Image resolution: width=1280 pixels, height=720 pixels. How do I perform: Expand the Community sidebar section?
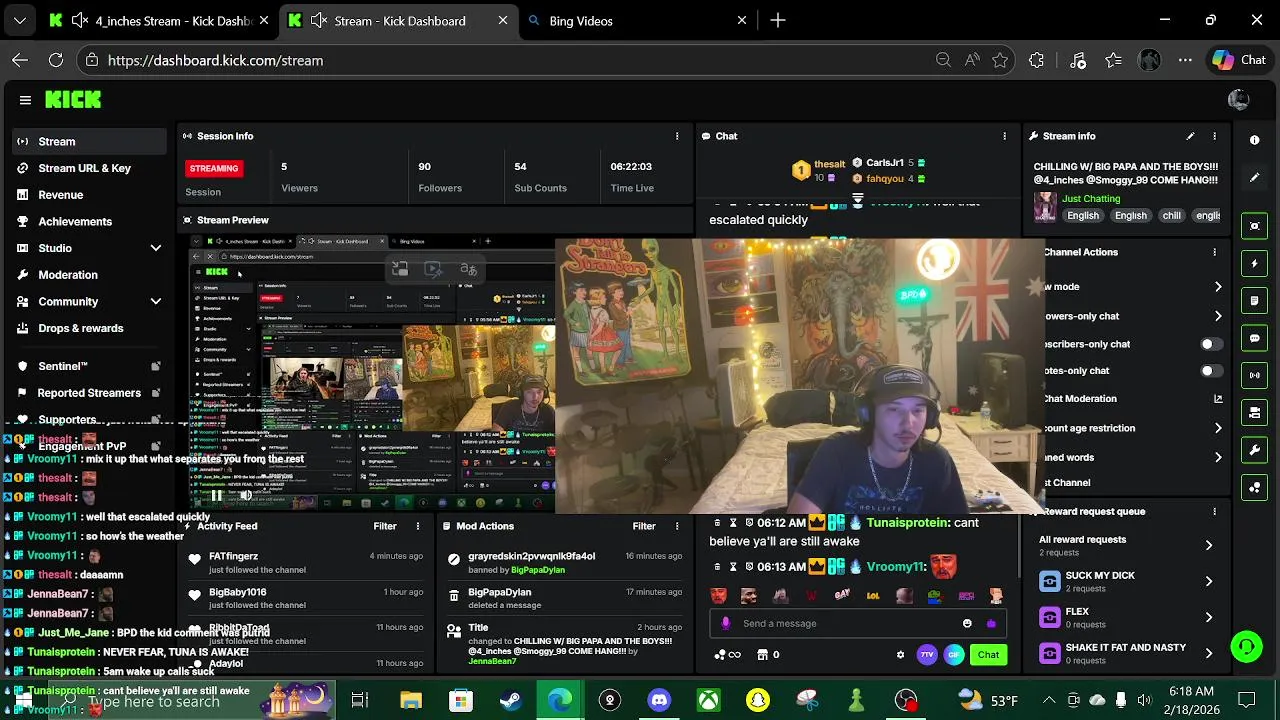click(156, 301)
